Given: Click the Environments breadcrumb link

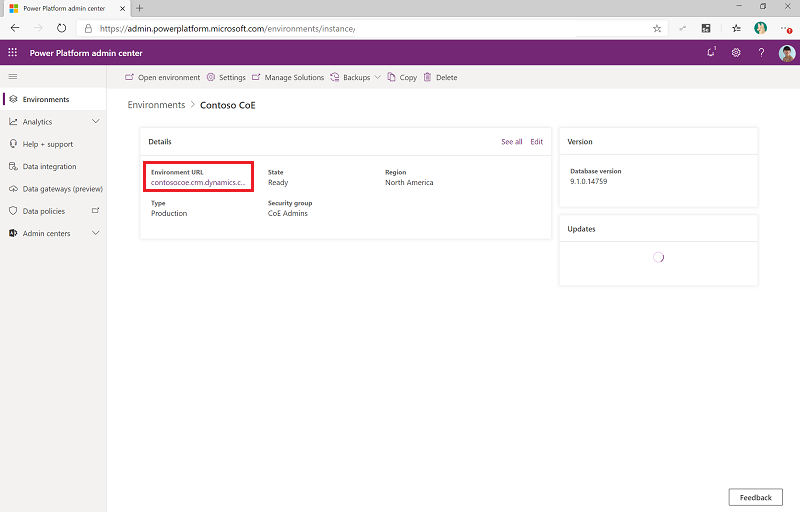Looking at the screenshot, I should coord(156,105).
